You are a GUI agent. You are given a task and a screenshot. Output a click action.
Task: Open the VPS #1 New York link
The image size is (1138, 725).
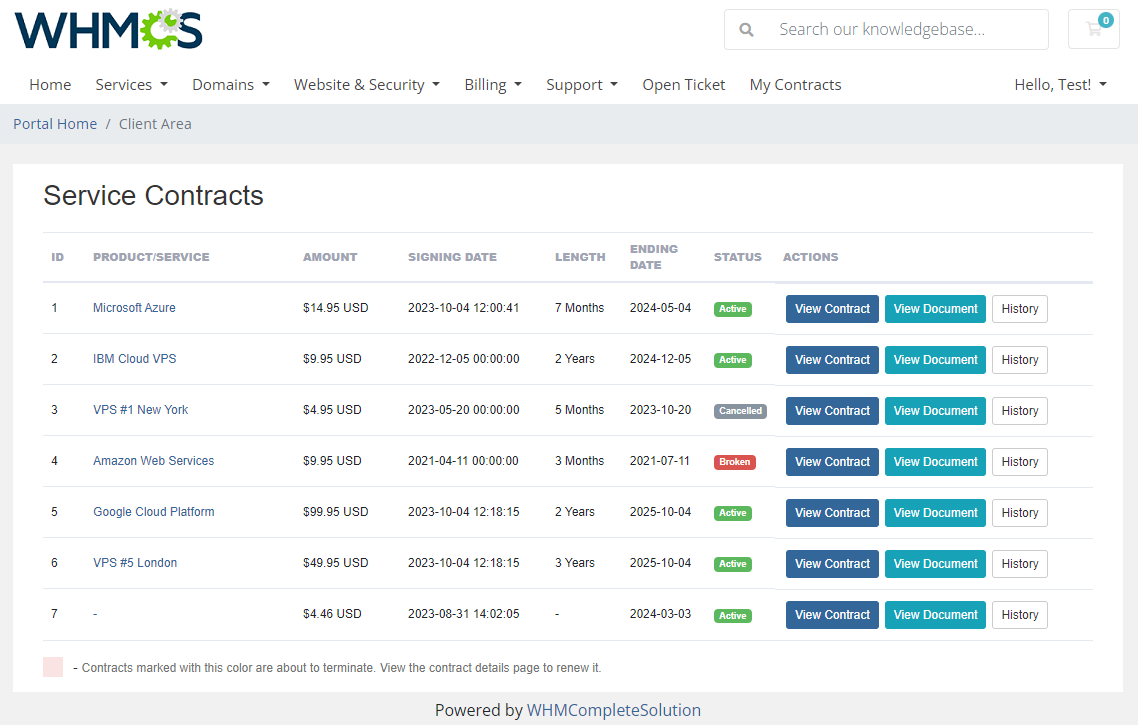pos(140,410)
